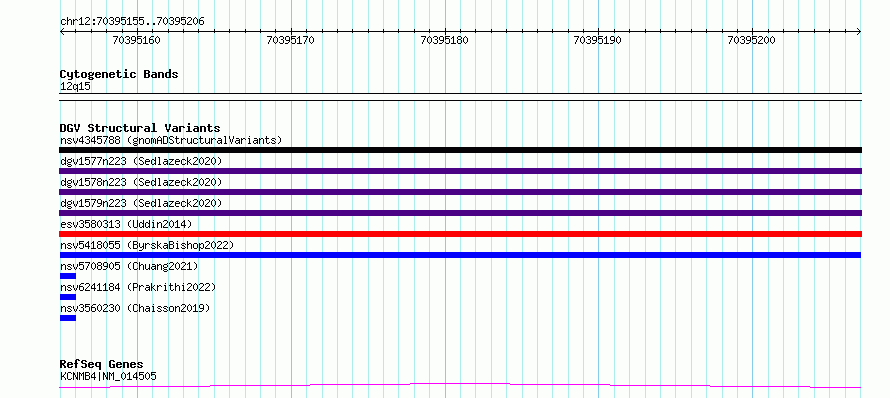Image resolution: width=890 pixels, height=398 pixels.
Task: Open the KCNMB4|NM_014505 gene label
Action: coord(108,376)
